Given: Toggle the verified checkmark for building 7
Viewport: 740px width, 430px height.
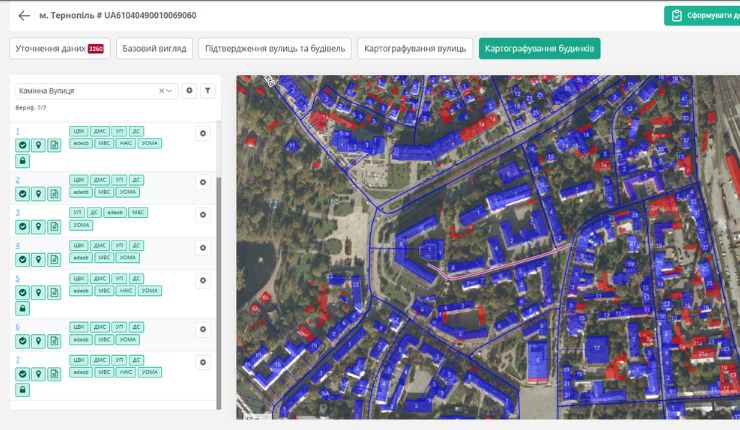Looking at the screenshot, I should click(22, 374).
